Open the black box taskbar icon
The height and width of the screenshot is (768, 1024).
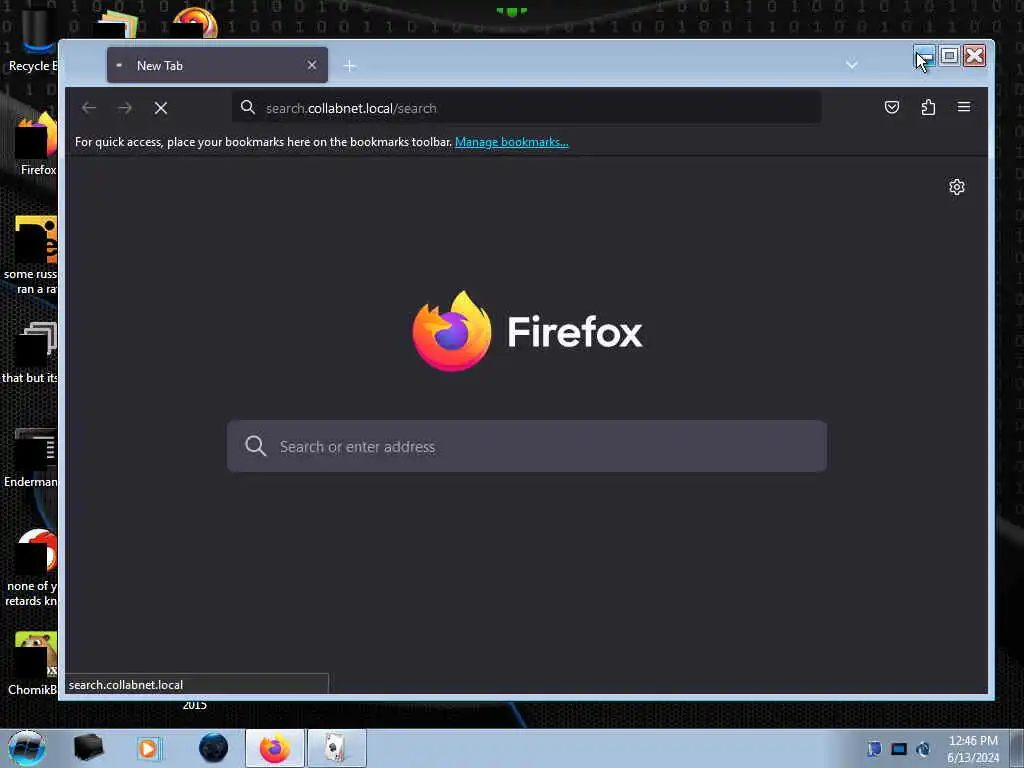pos(88,748)
